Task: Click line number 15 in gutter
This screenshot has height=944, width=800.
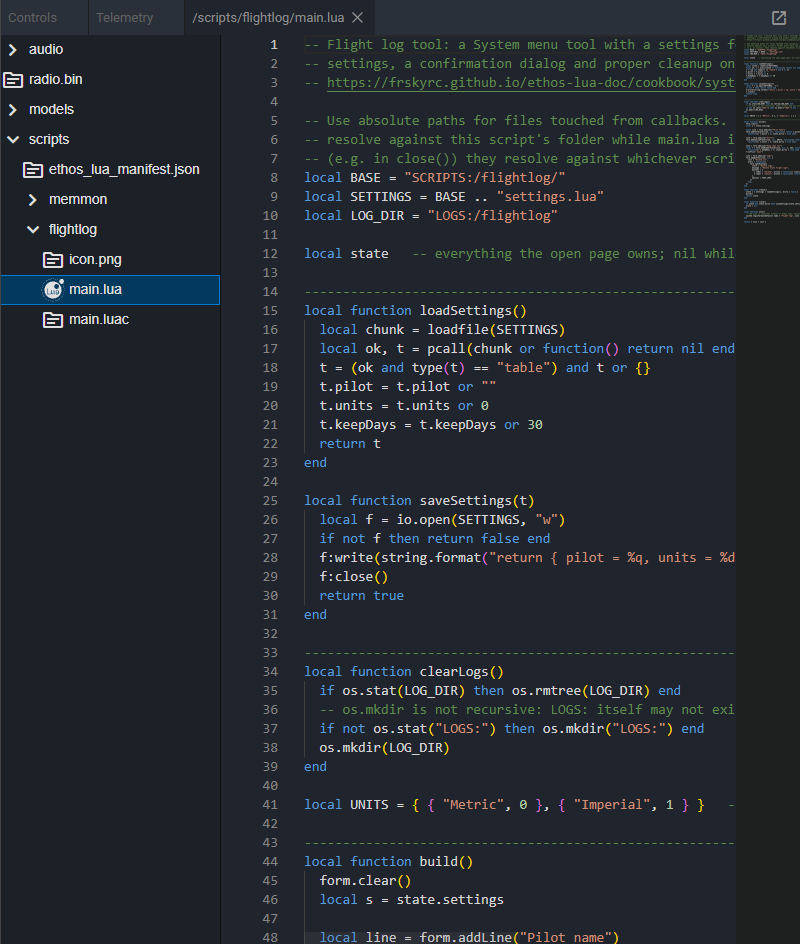Action: tap(270, 311)
